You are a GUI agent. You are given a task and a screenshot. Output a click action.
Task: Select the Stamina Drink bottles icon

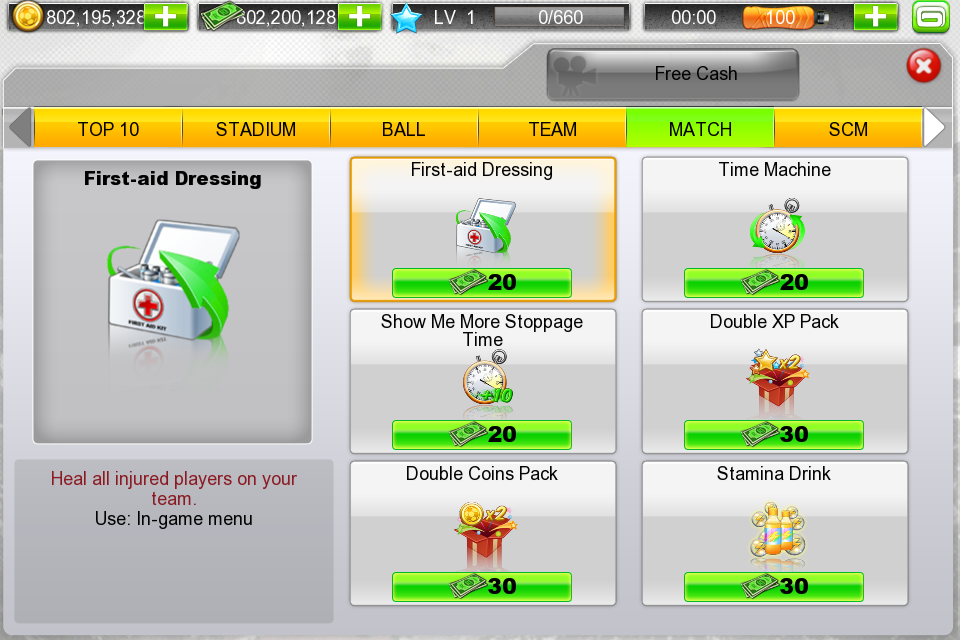pyautogui.click(x=777, y=530)
